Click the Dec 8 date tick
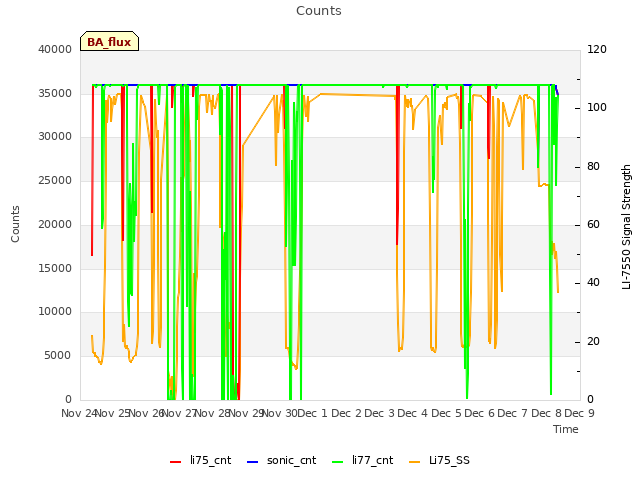 547,413
